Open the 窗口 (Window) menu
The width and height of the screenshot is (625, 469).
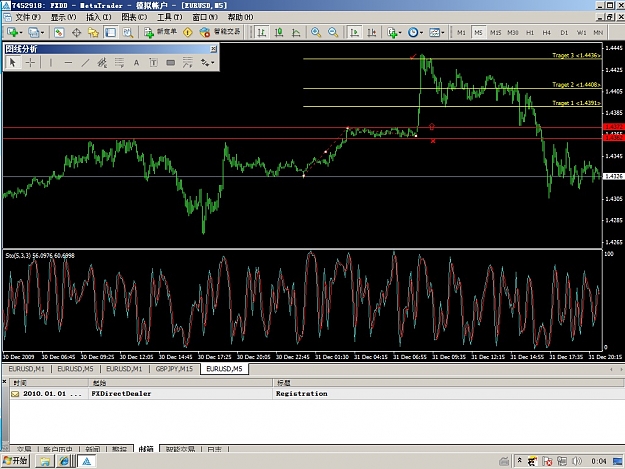click(205, 17)
